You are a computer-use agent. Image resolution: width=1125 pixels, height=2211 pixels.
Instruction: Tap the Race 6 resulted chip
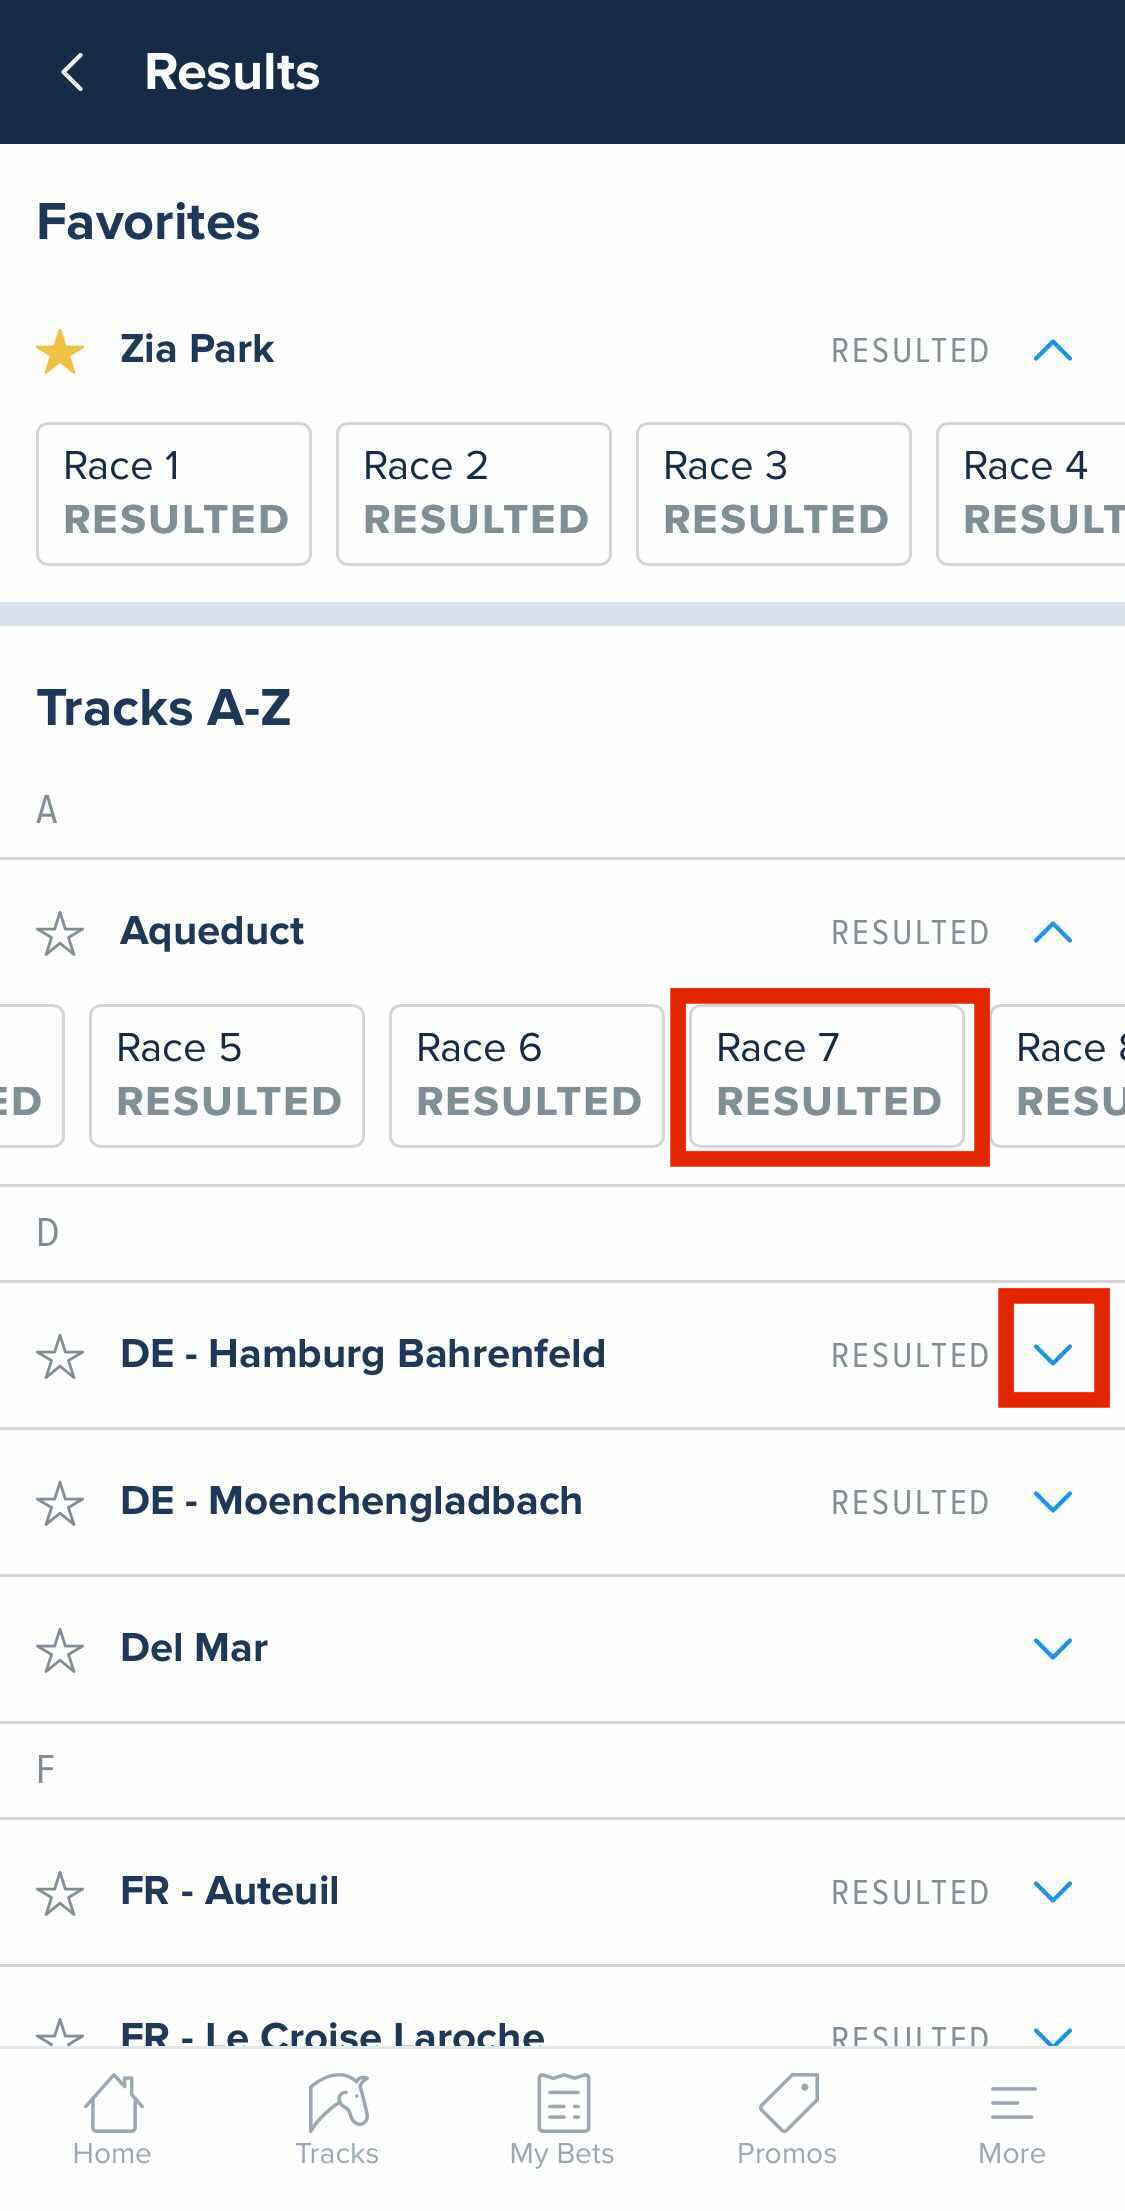coord(527,1075)
